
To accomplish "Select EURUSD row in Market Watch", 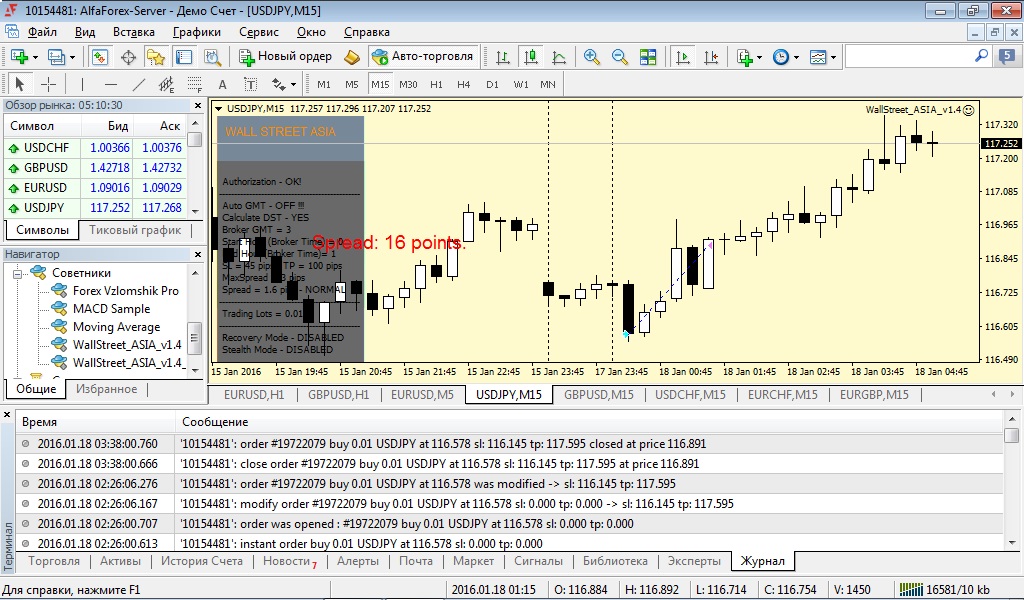I will point(95,187).
